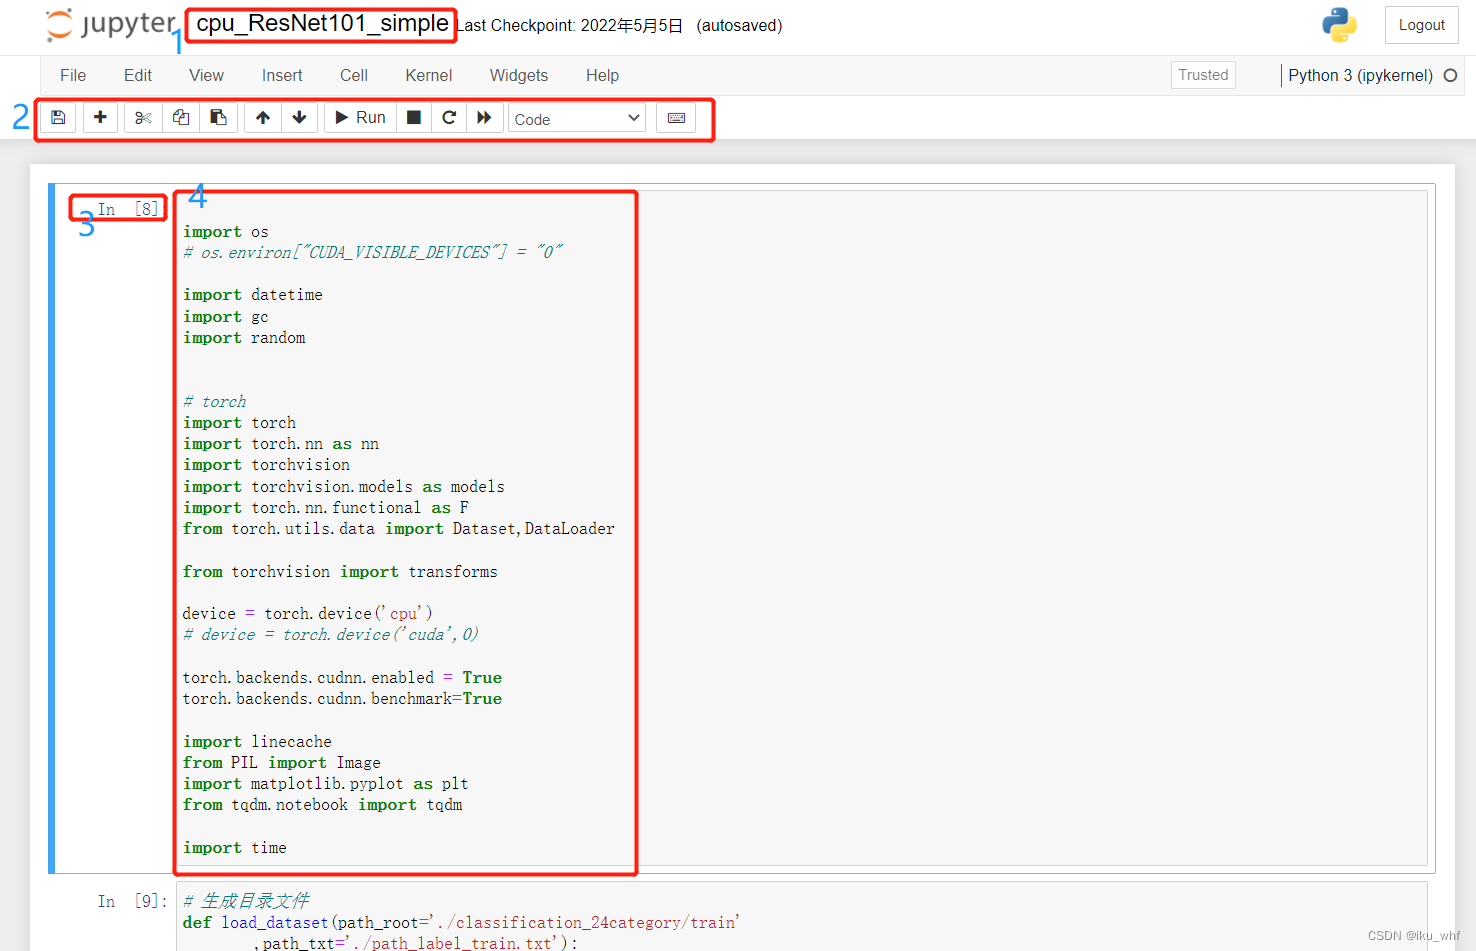Open the Help menu
This screenshot has width=1476, height=951.
602,75
